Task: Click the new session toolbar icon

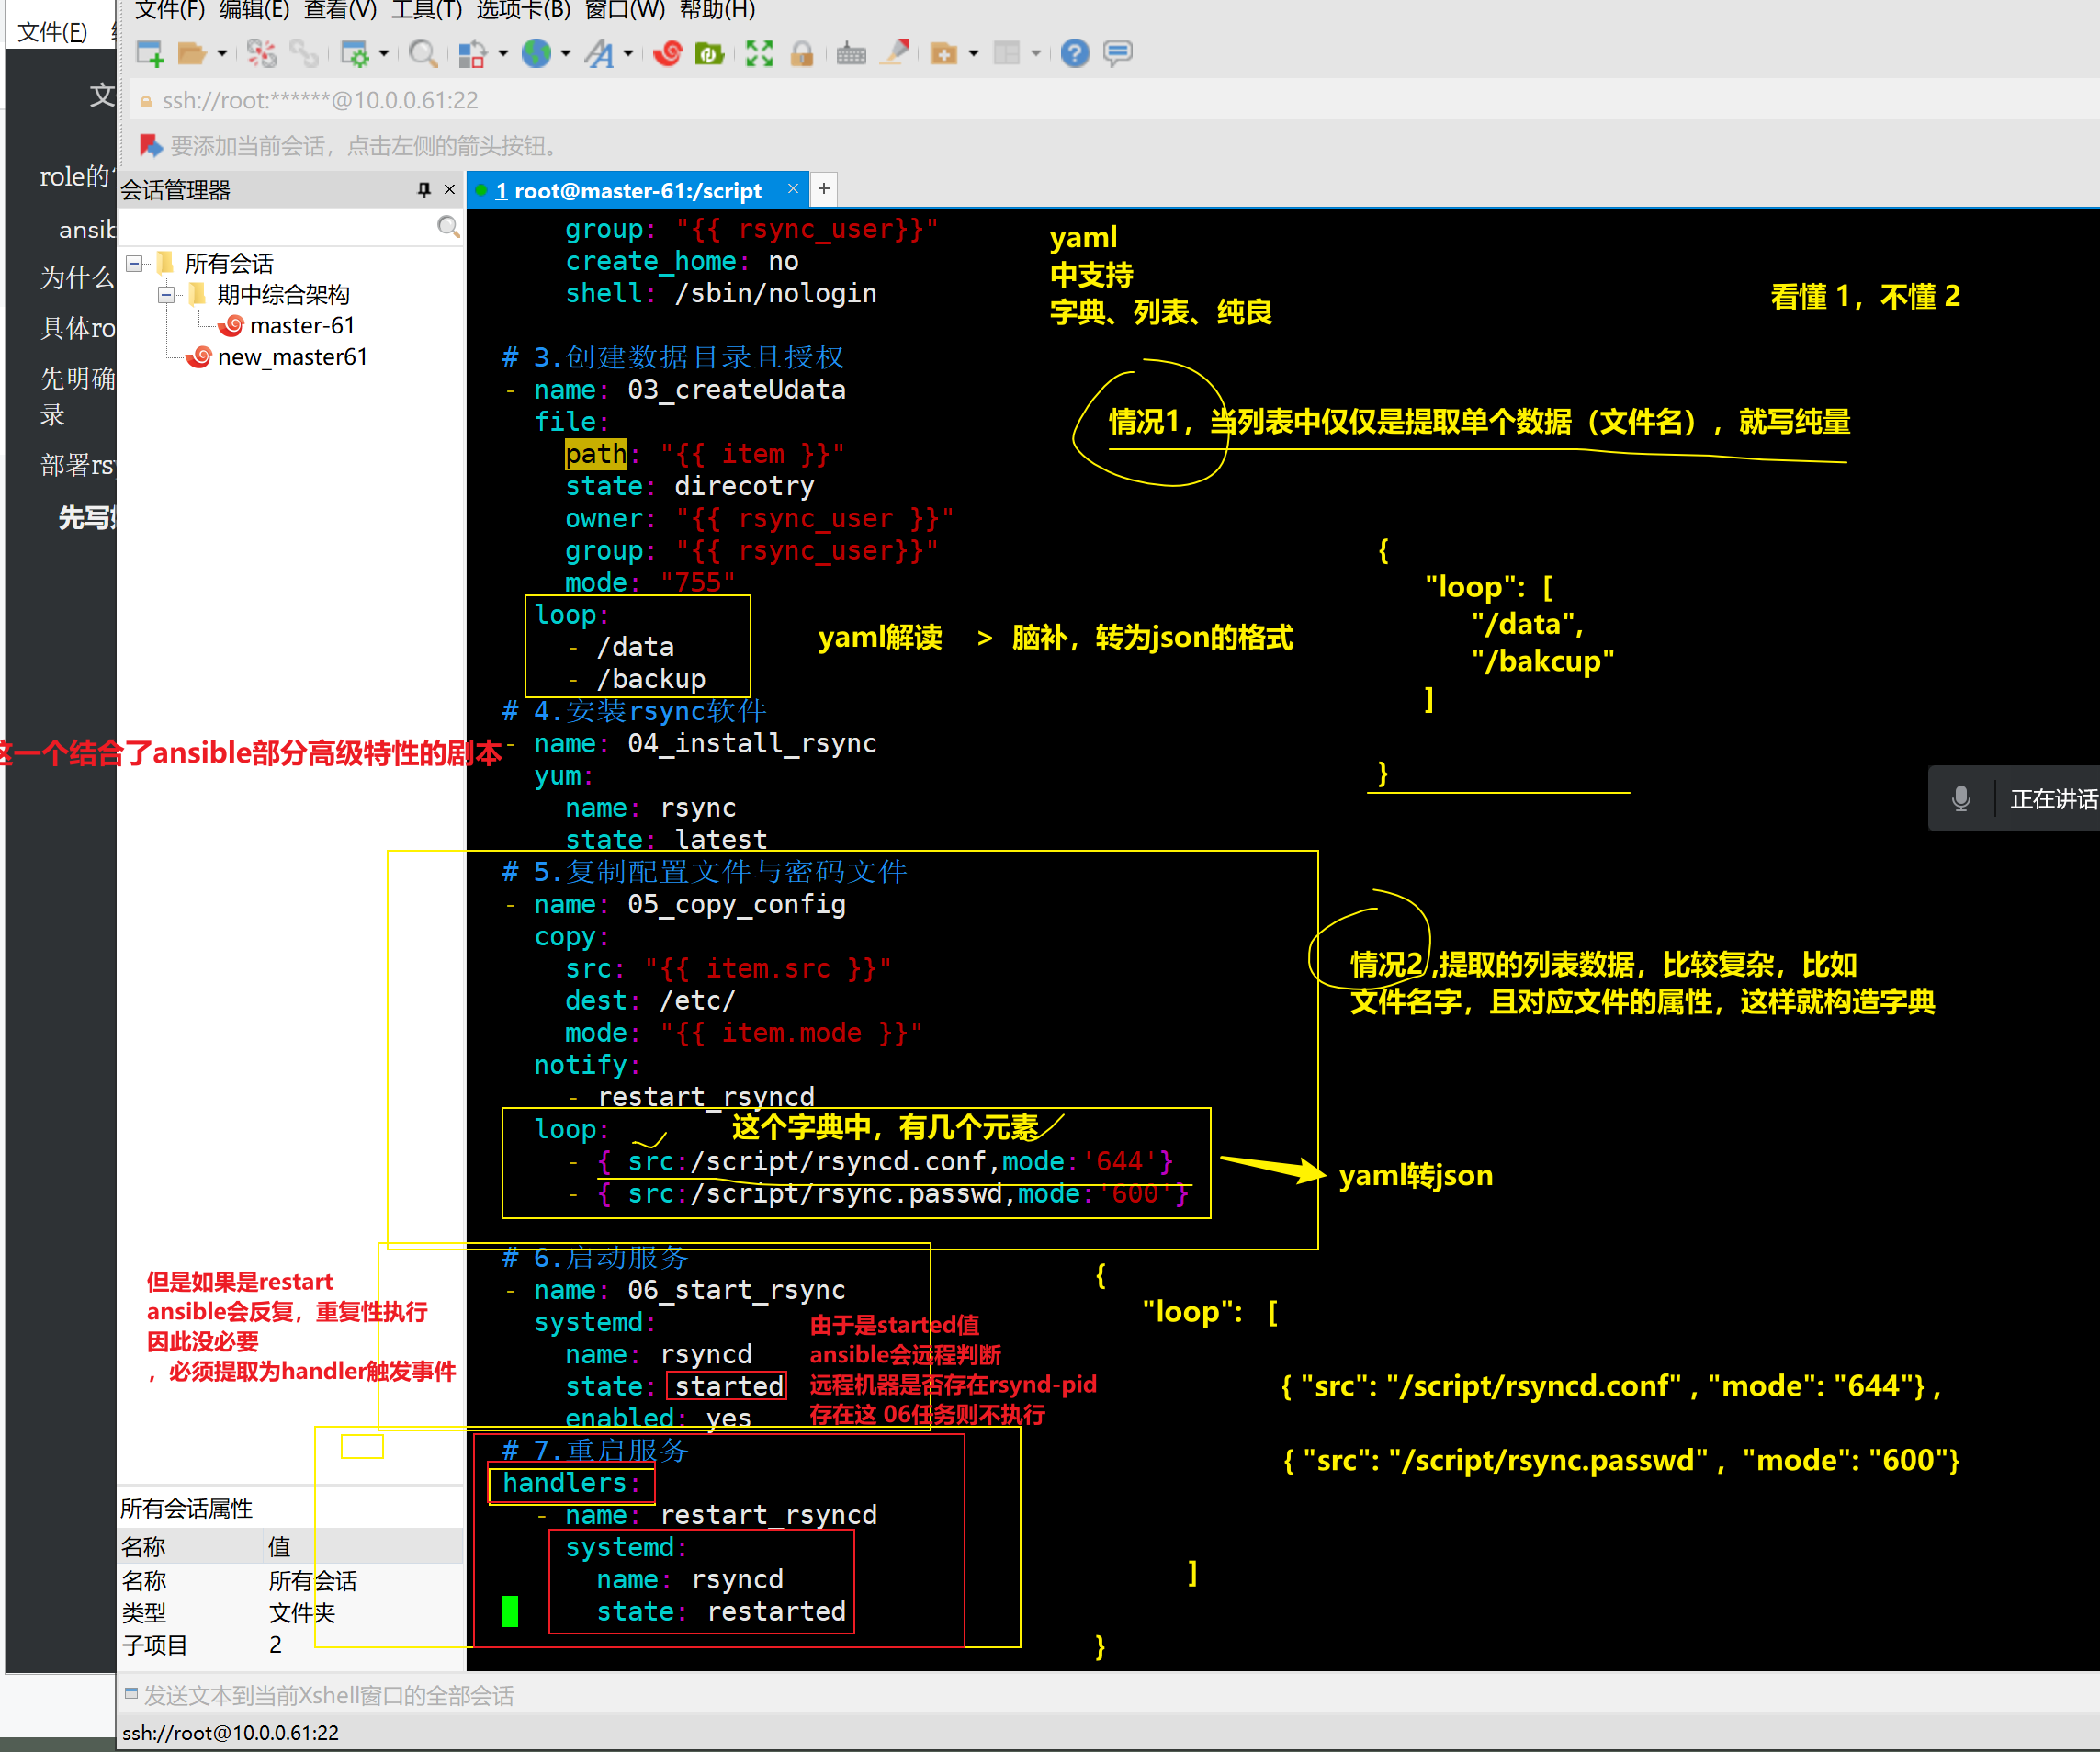Action: coord(149,53)
